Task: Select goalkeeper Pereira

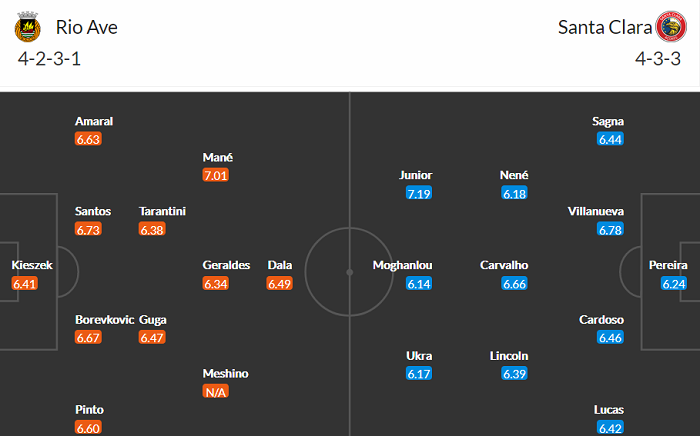Action: (667, 265)
